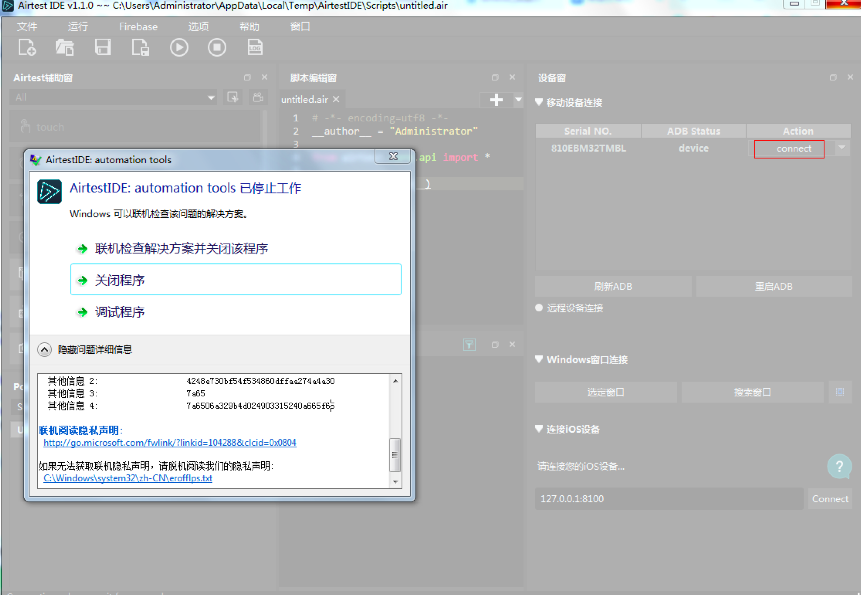Open the Microsoft privacy statement link
The image size is (861, 595).
(170, 442)
